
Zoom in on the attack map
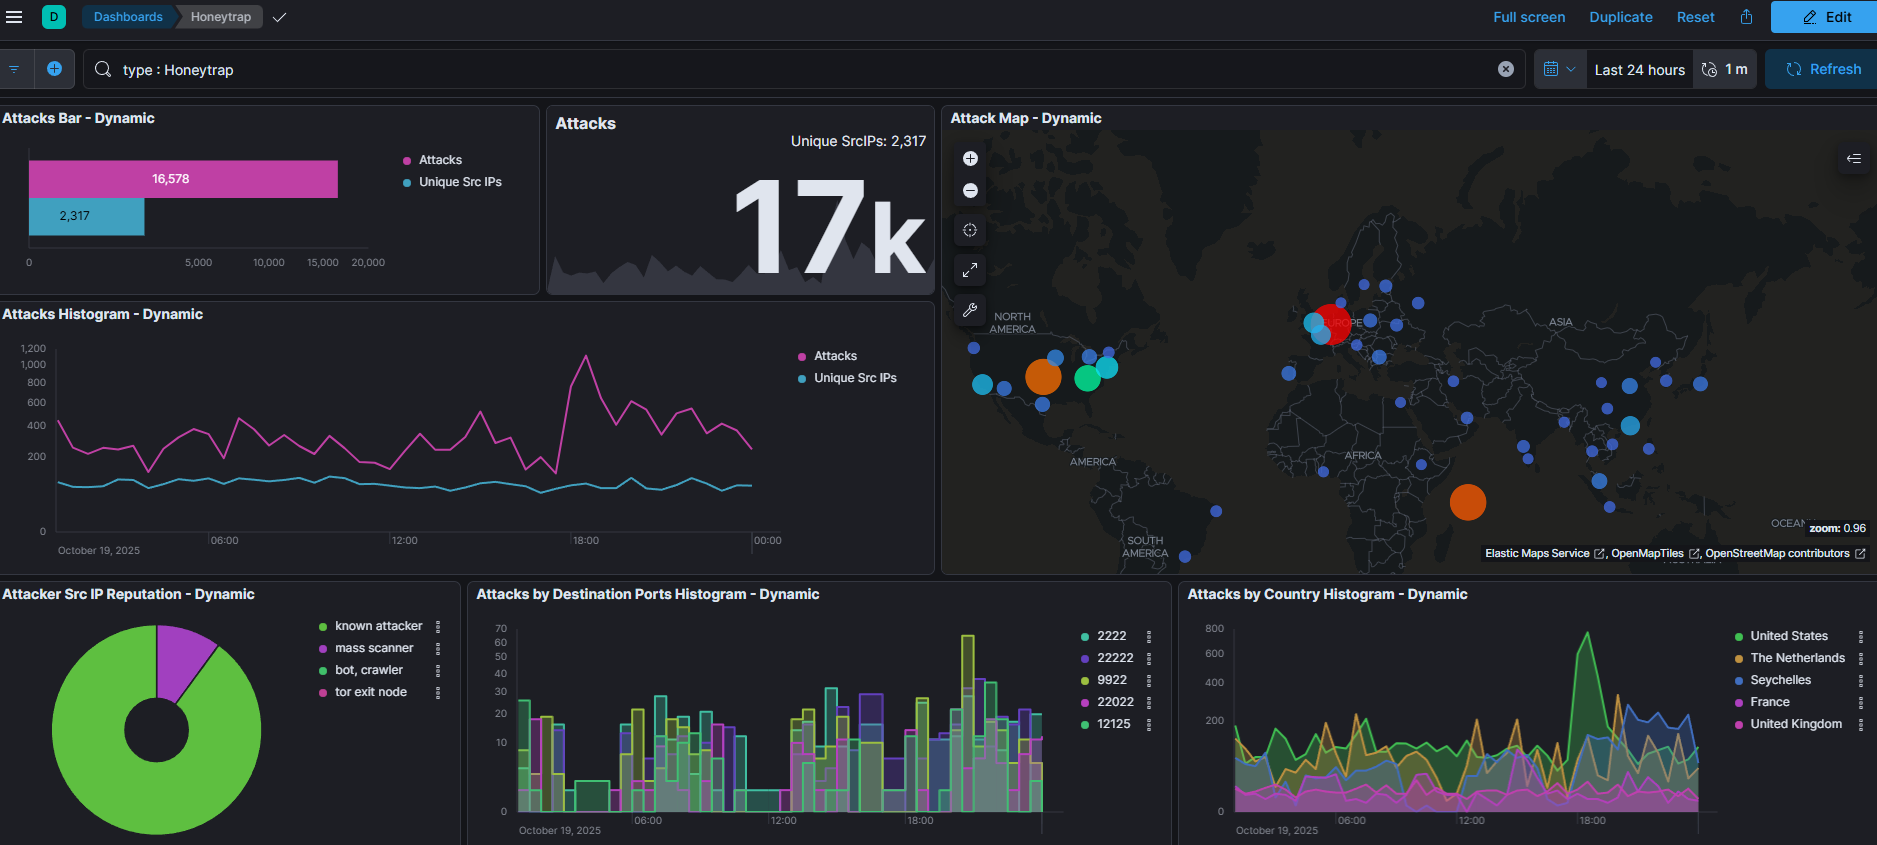click(x=970, y=159)
